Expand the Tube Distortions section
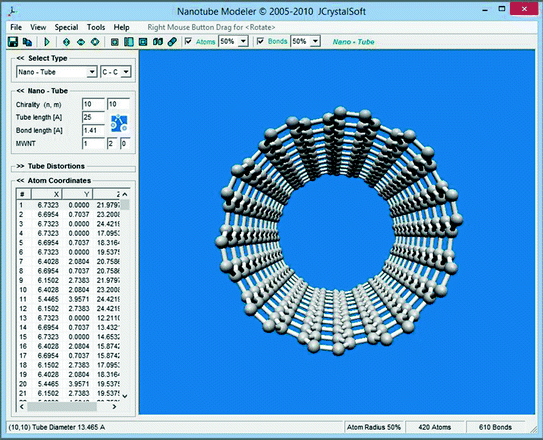Screen dimensions: 543x440 tap(20, 166)
